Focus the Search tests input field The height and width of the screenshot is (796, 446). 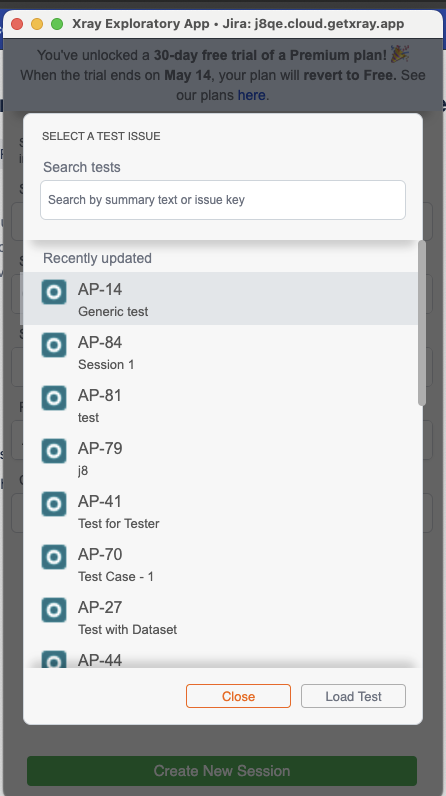click(x=223, y=200)
